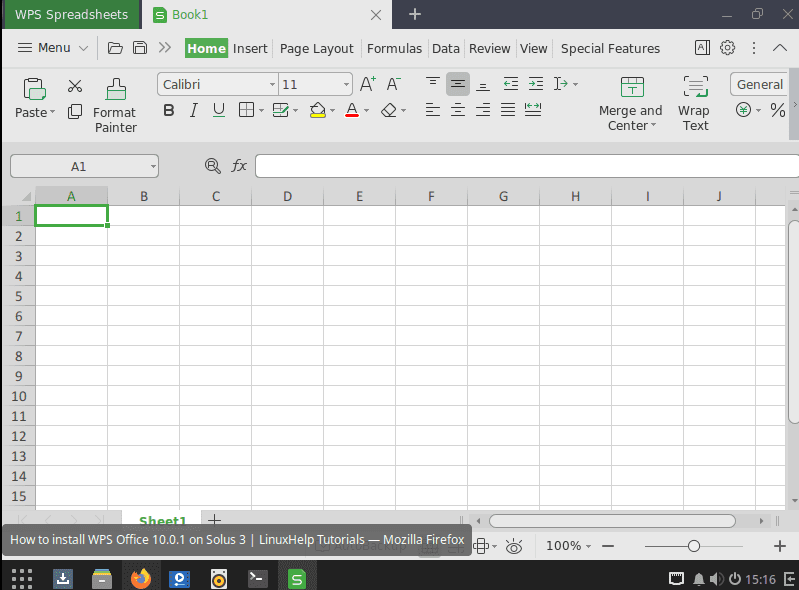Apply the red font color swatch
The image size is (799, 590).
pyautogui.click(x=352, y=111)
